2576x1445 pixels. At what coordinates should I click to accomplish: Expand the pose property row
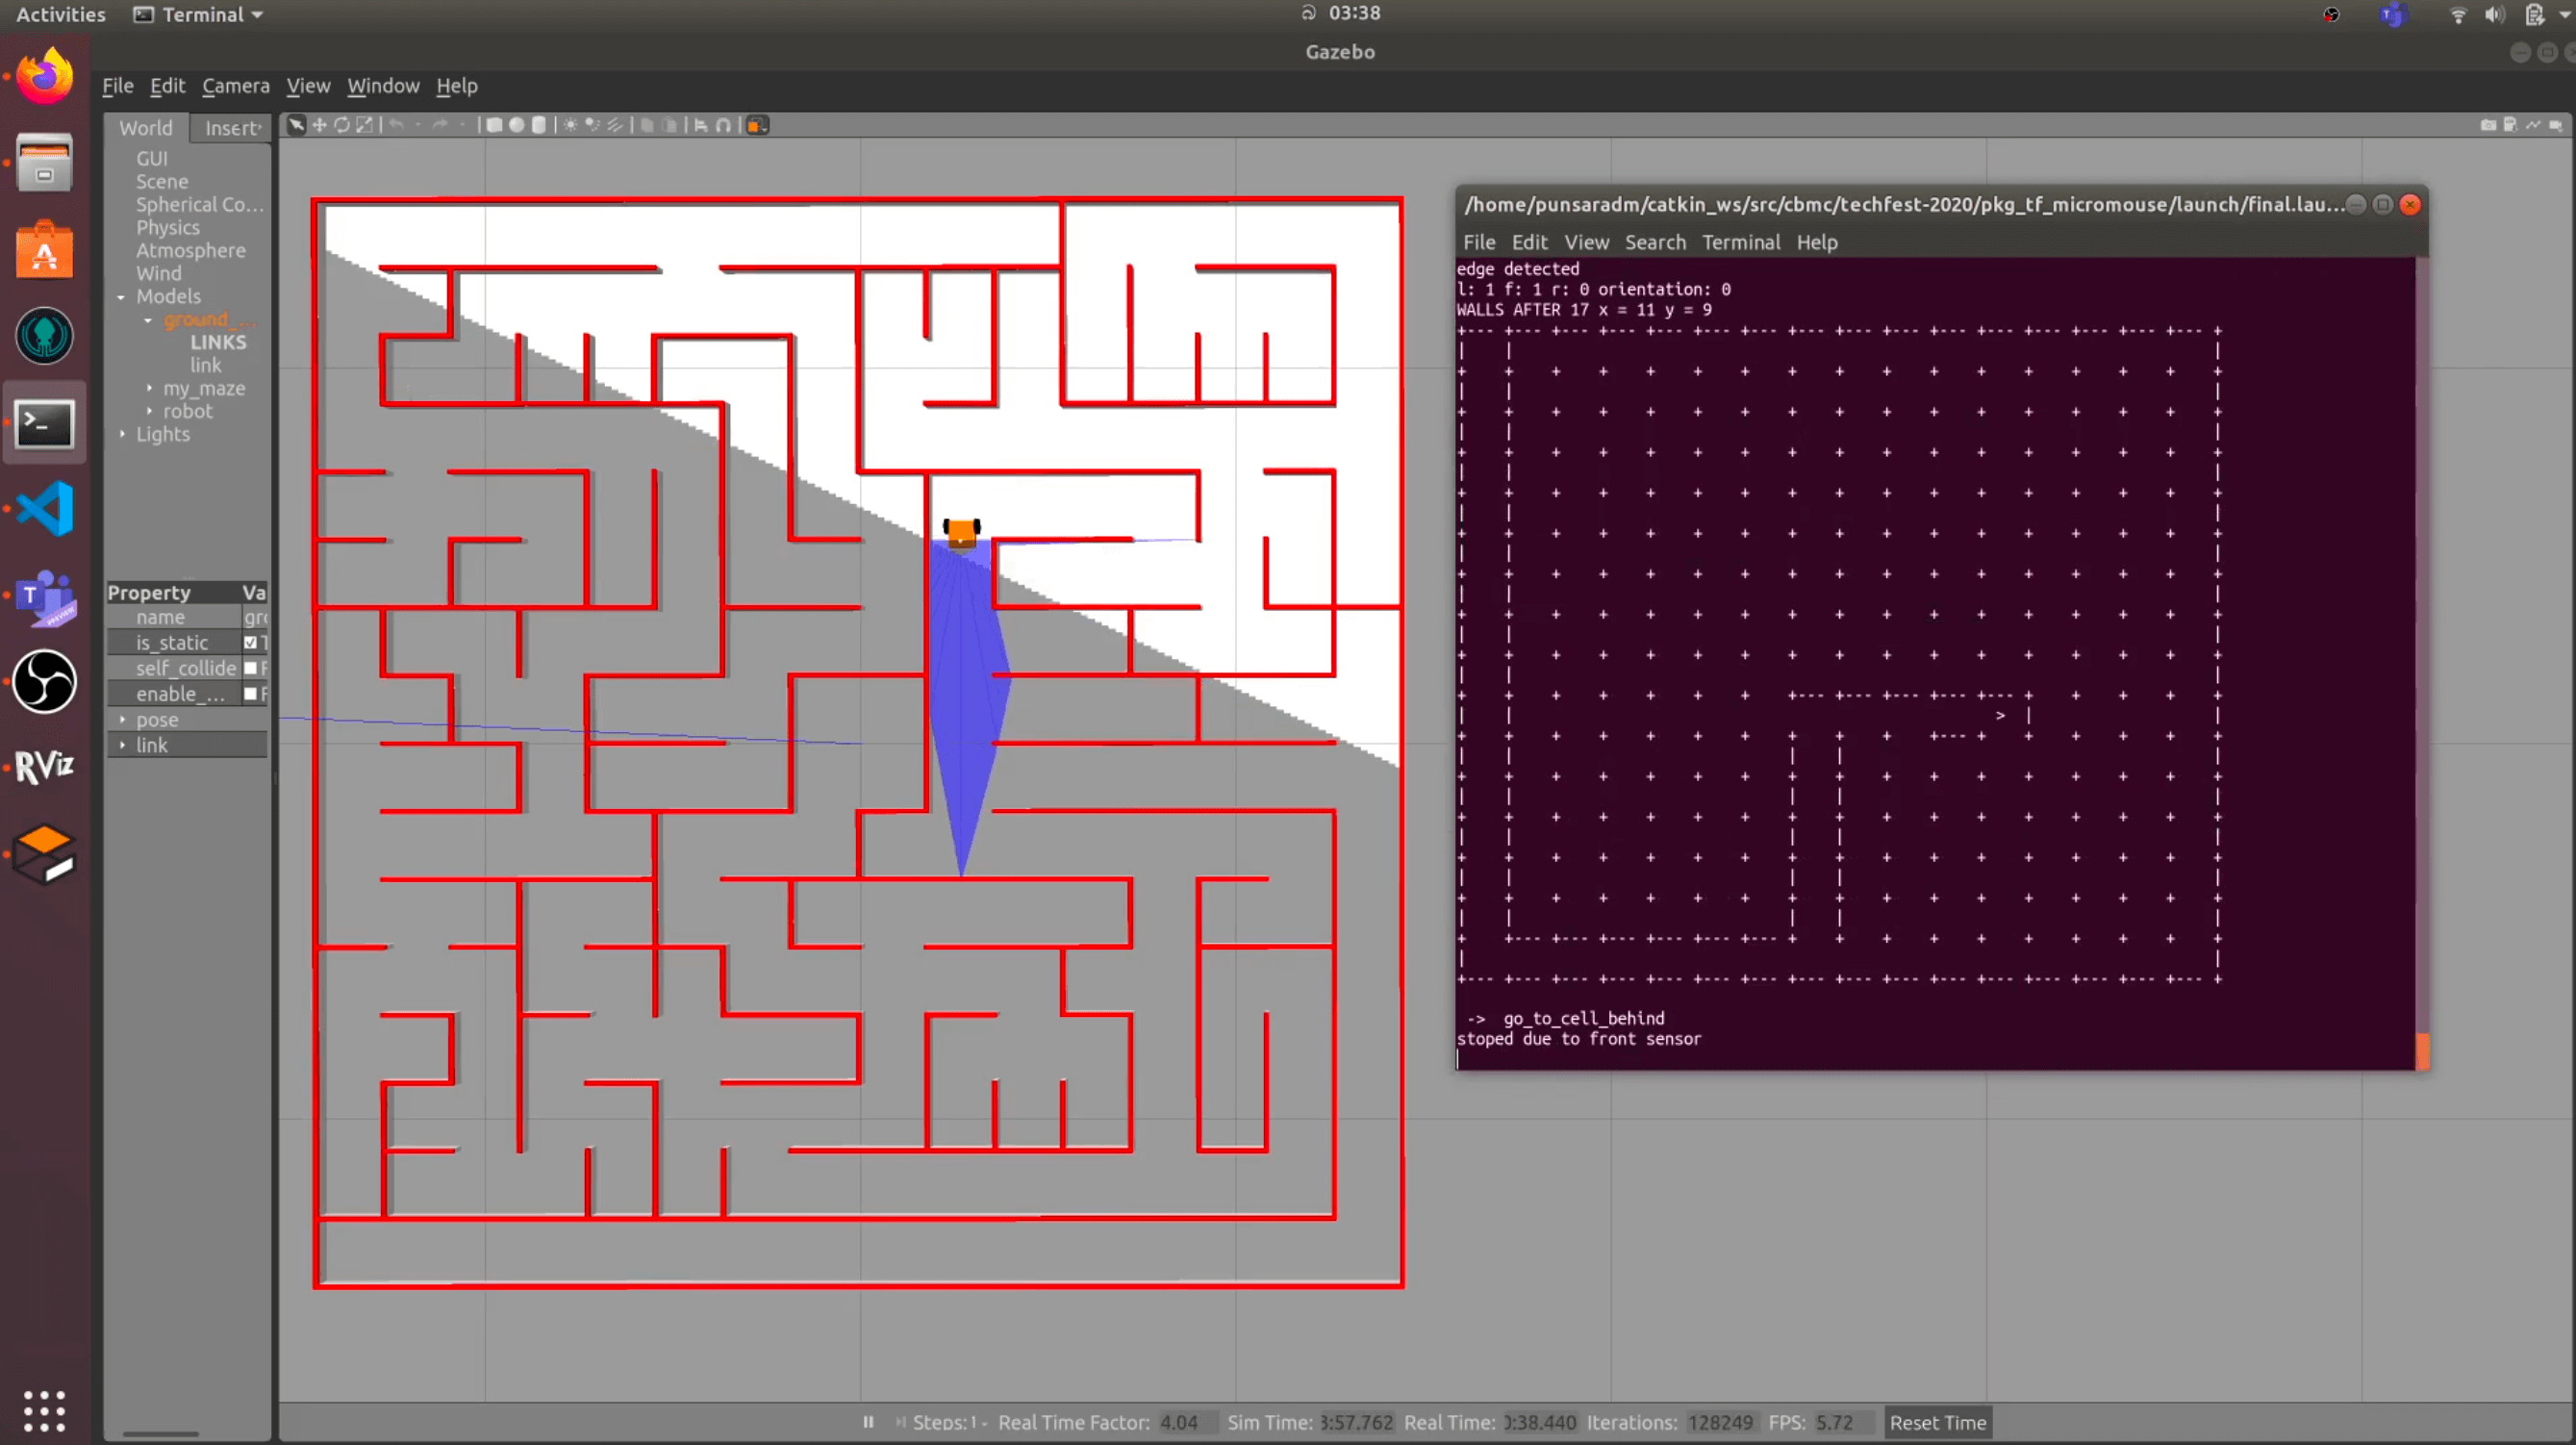[x=122, y=720]
